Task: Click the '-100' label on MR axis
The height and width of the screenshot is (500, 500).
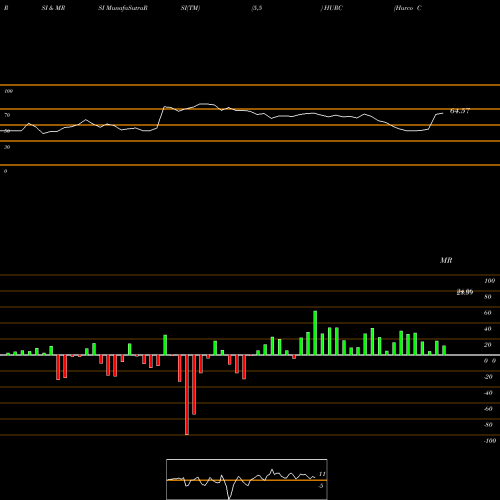Action: click(490, 441)
